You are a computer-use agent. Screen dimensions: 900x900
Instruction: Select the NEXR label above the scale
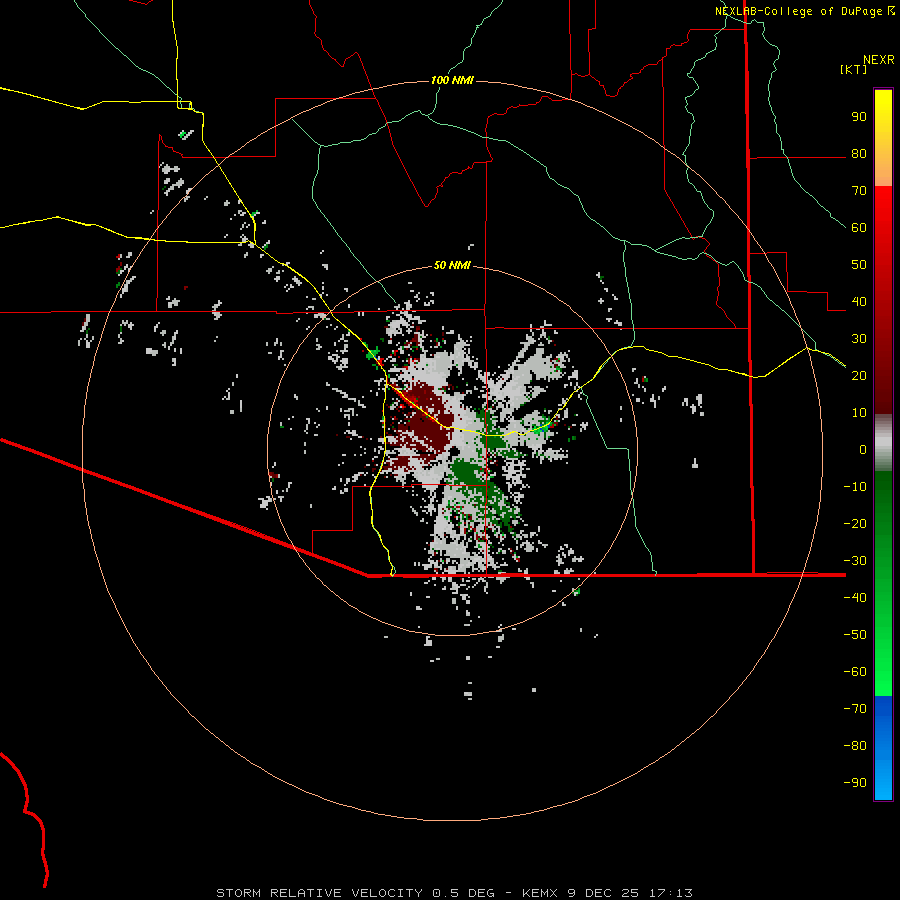tap(878, 60)
